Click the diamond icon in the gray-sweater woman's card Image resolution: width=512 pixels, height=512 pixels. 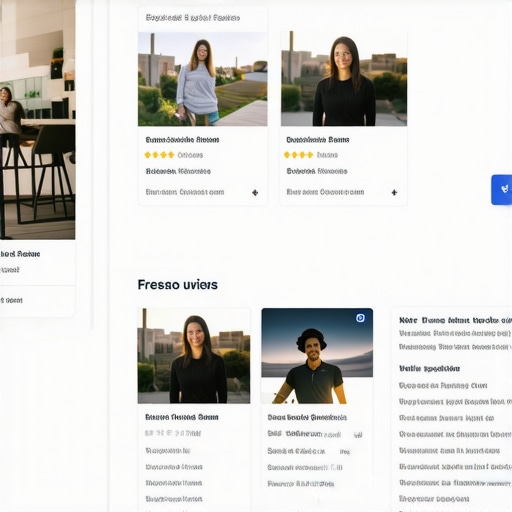(x=255, y=192)
